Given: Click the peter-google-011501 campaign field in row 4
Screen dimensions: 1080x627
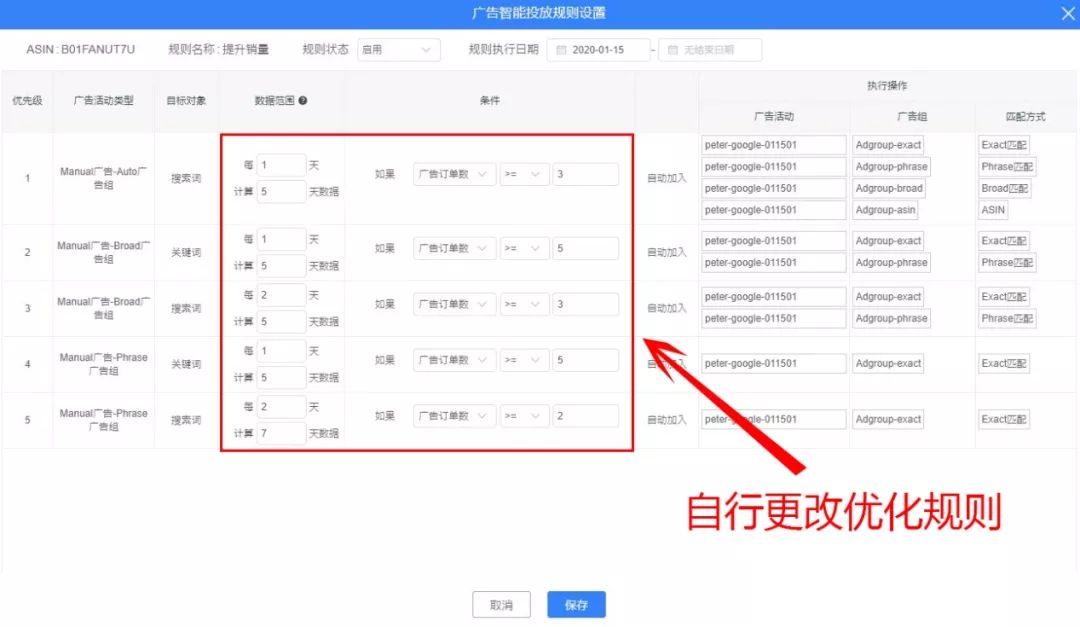Looking at the screenshot, I should pos(772,363).
